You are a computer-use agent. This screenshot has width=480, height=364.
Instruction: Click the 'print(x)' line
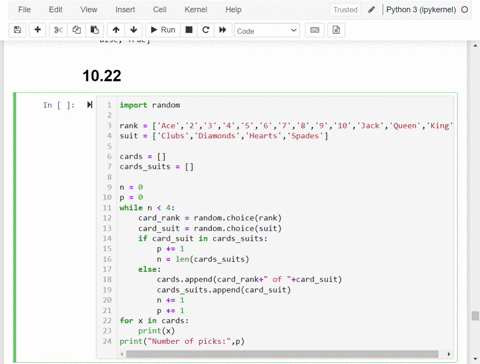[x=156, y=331]
